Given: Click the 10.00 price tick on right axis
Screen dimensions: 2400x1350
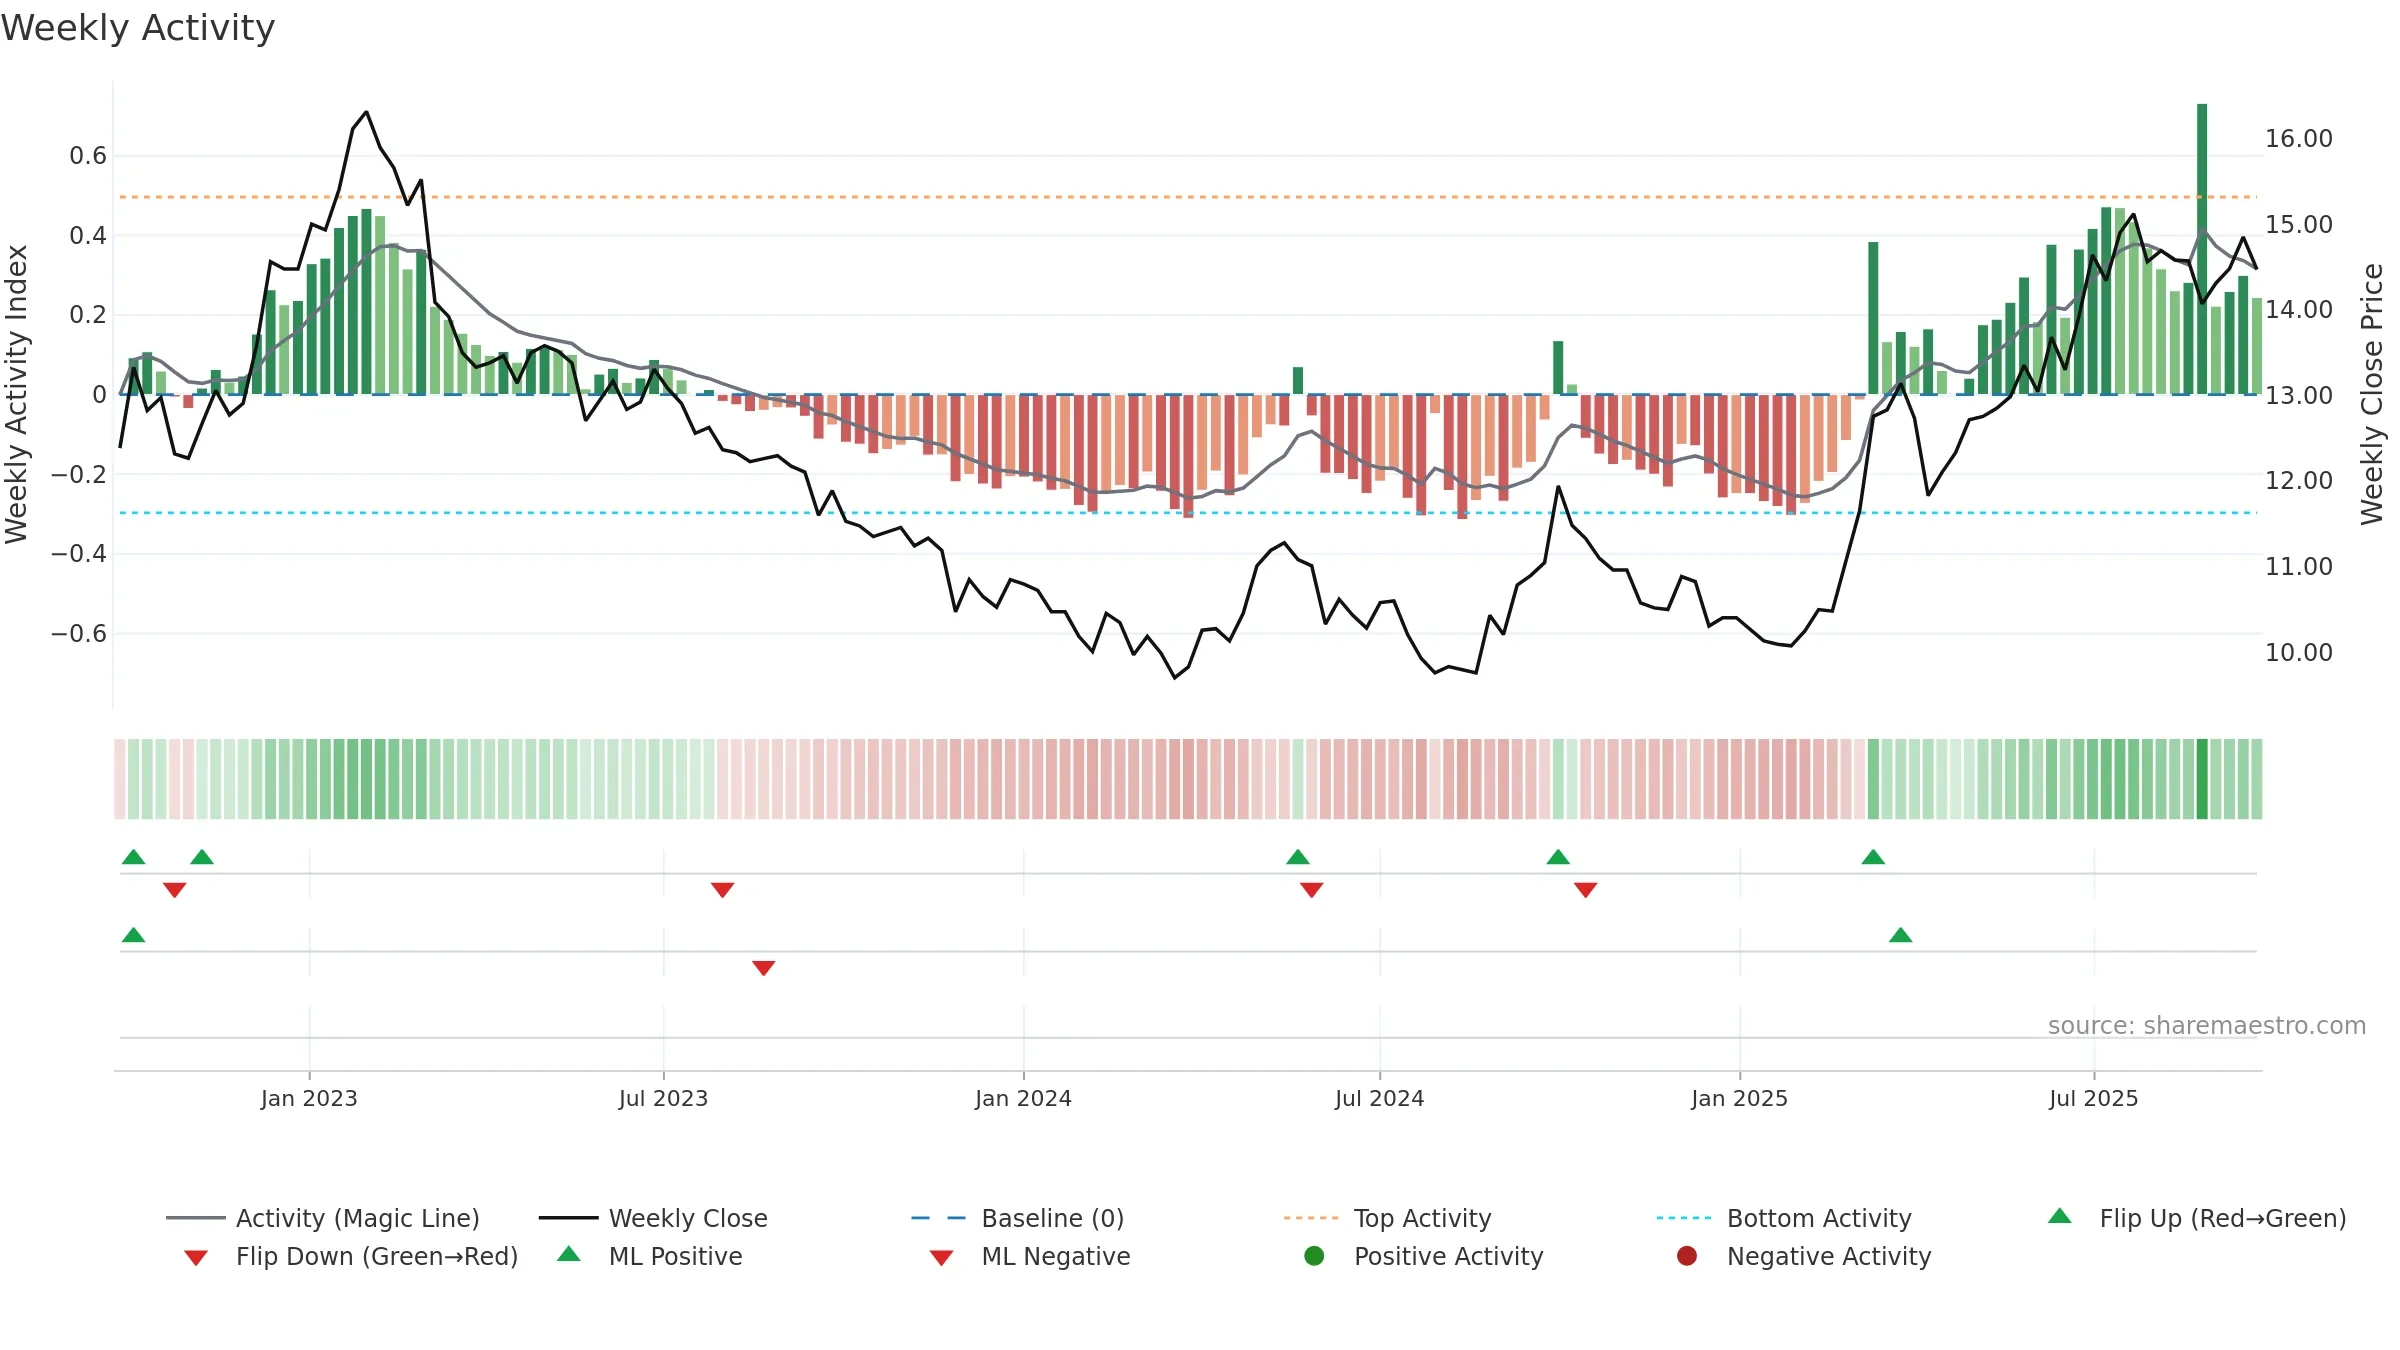Looking at the screenshot, I should coord(2299,653).
